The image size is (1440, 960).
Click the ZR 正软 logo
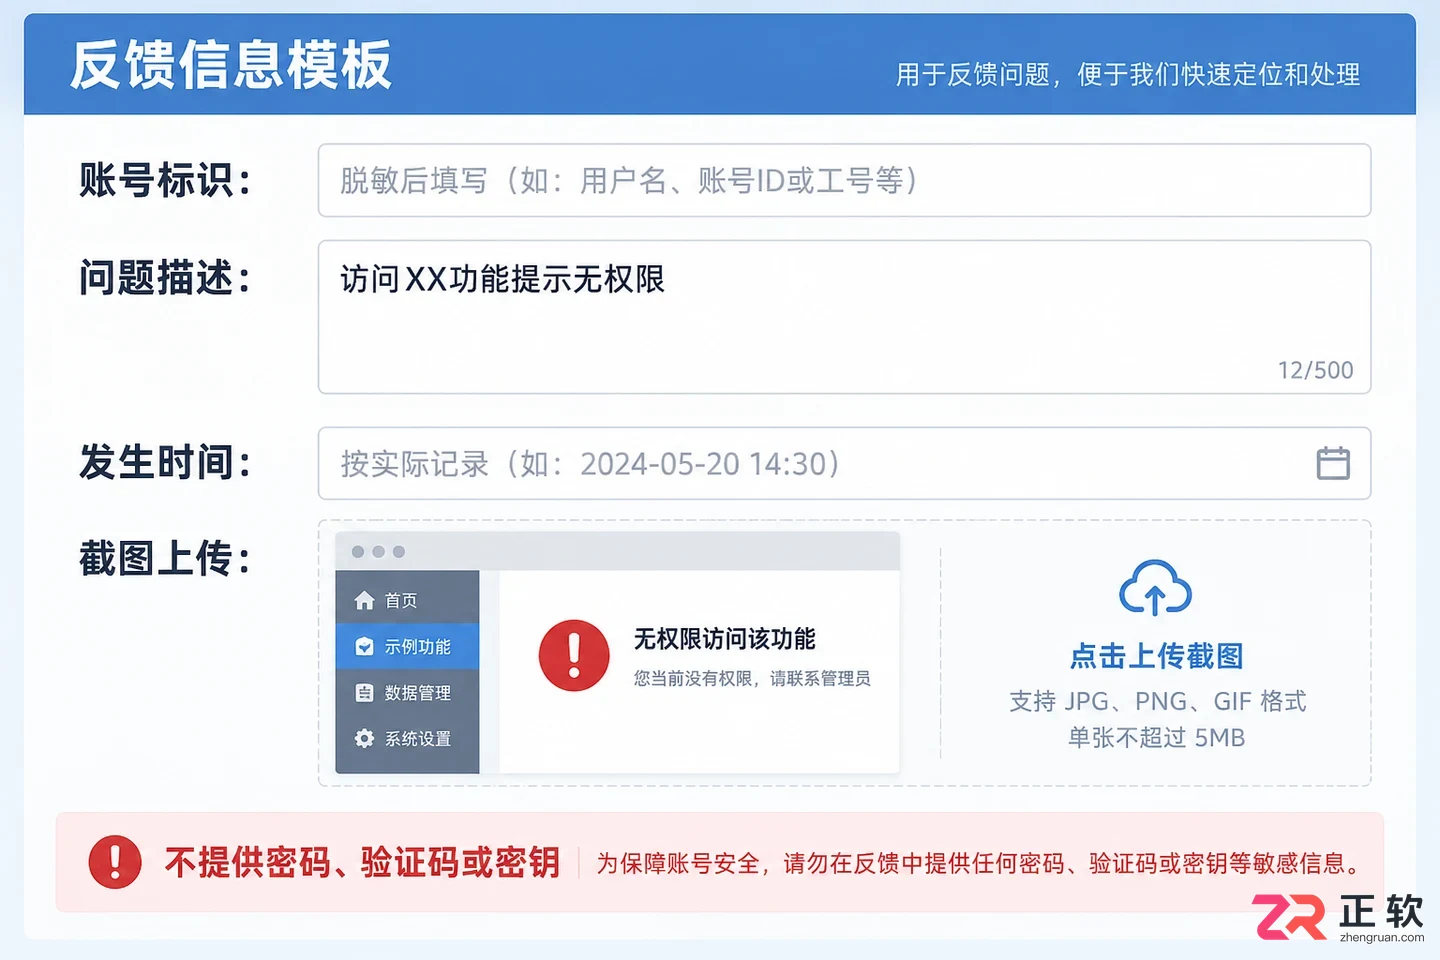click(x=1338, y=917)
